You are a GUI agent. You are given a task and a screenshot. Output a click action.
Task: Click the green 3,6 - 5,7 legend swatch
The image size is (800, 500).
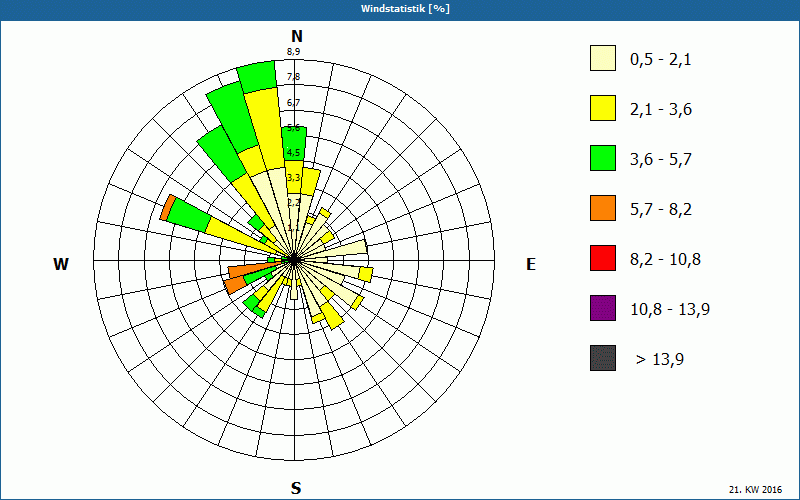tap(603, 158)
